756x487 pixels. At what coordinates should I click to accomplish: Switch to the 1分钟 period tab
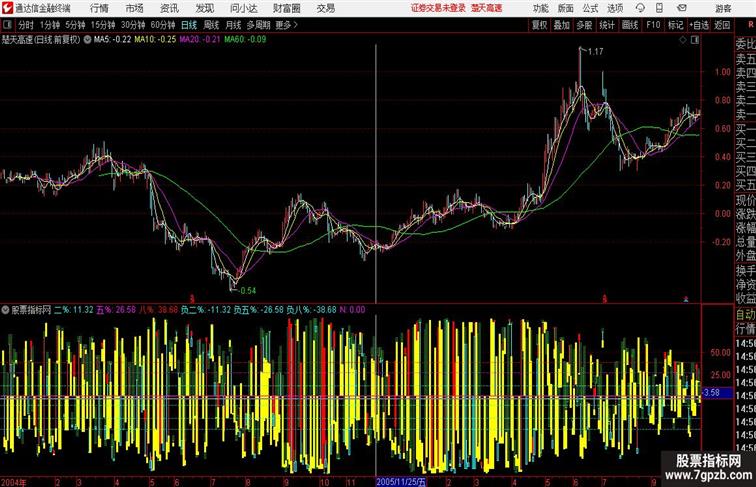(50, 25)
